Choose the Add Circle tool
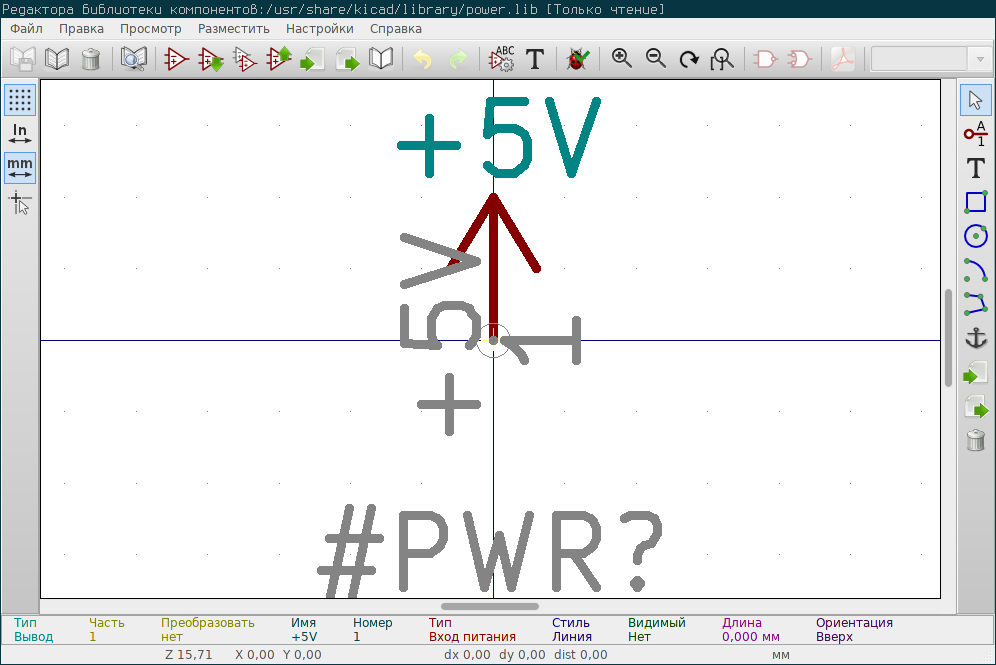This screenshot has width=996, height=665. click(975, 238)
